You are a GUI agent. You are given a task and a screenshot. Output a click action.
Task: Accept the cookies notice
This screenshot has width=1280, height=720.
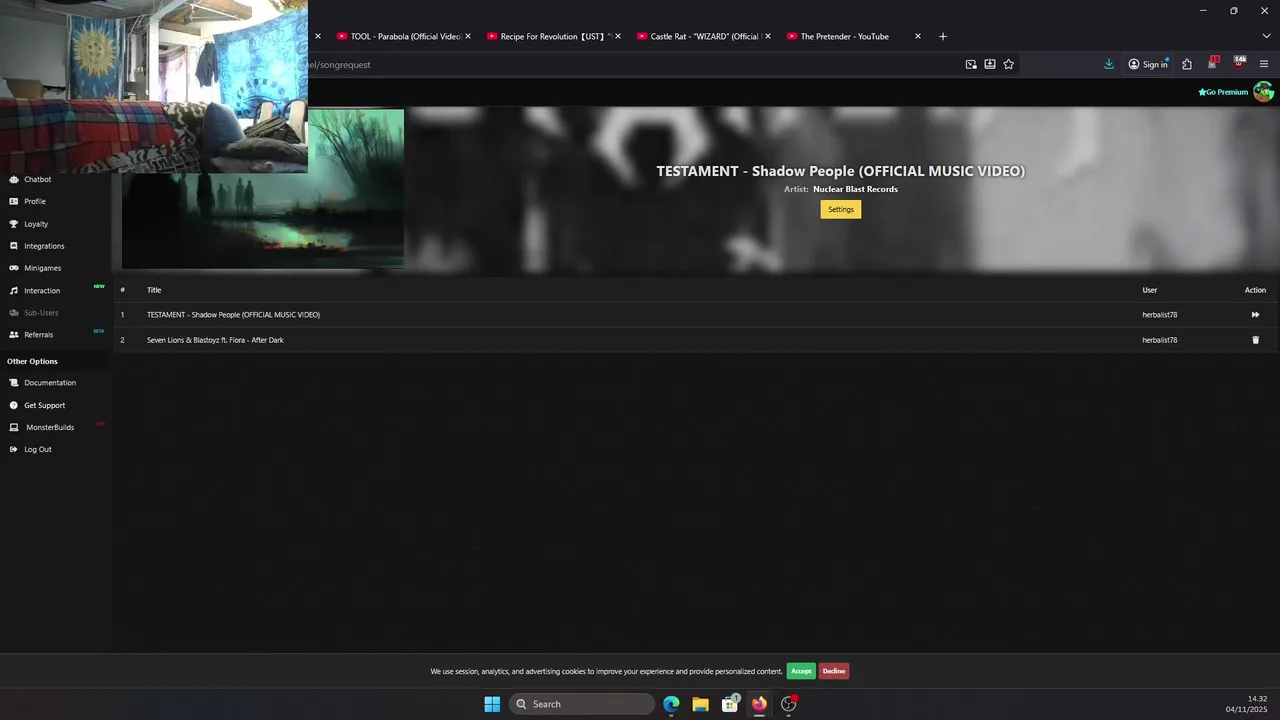tap(801, 671)
